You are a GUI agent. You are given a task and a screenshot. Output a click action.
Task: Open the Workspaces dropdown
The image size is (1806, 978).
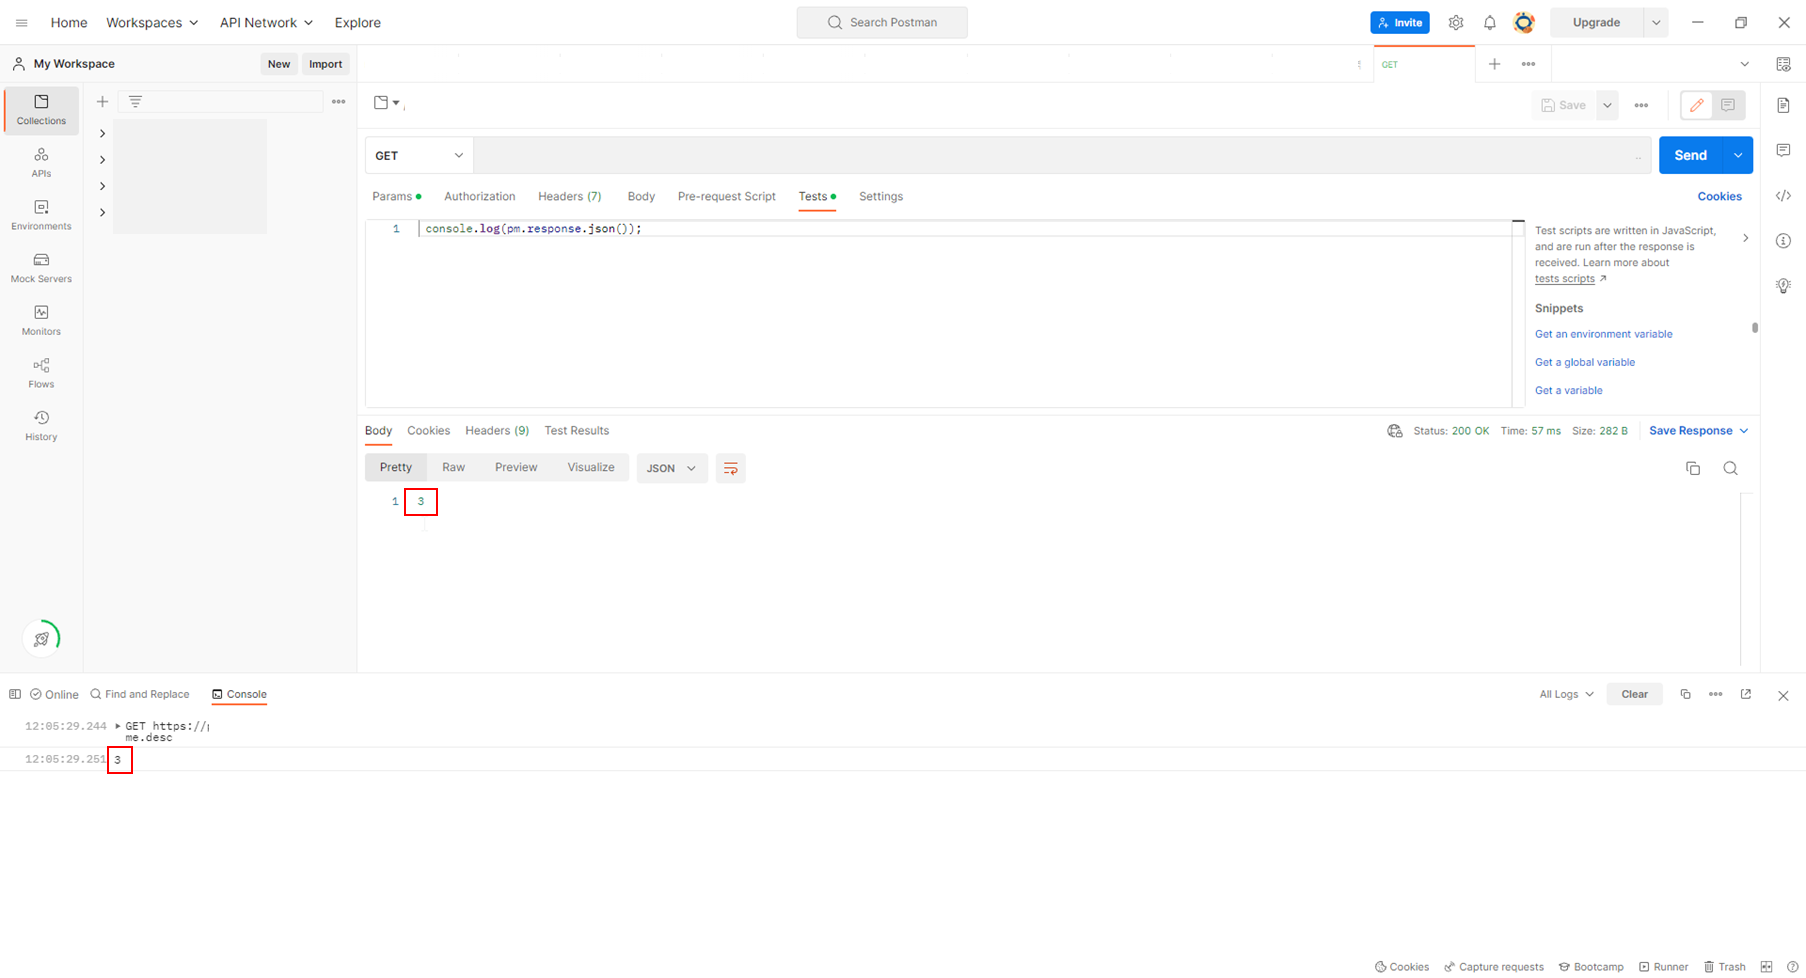(x=152, y=22)
